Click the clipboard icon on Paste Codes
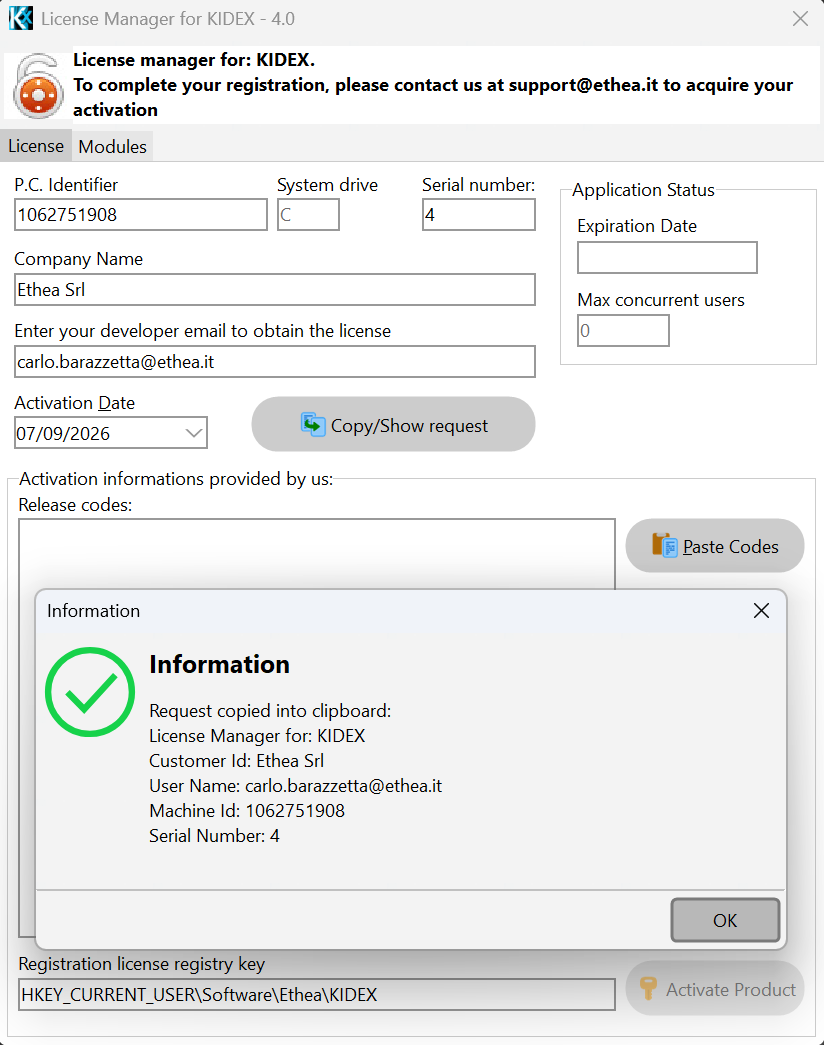 pyautogui.click(x=664, y=545)
